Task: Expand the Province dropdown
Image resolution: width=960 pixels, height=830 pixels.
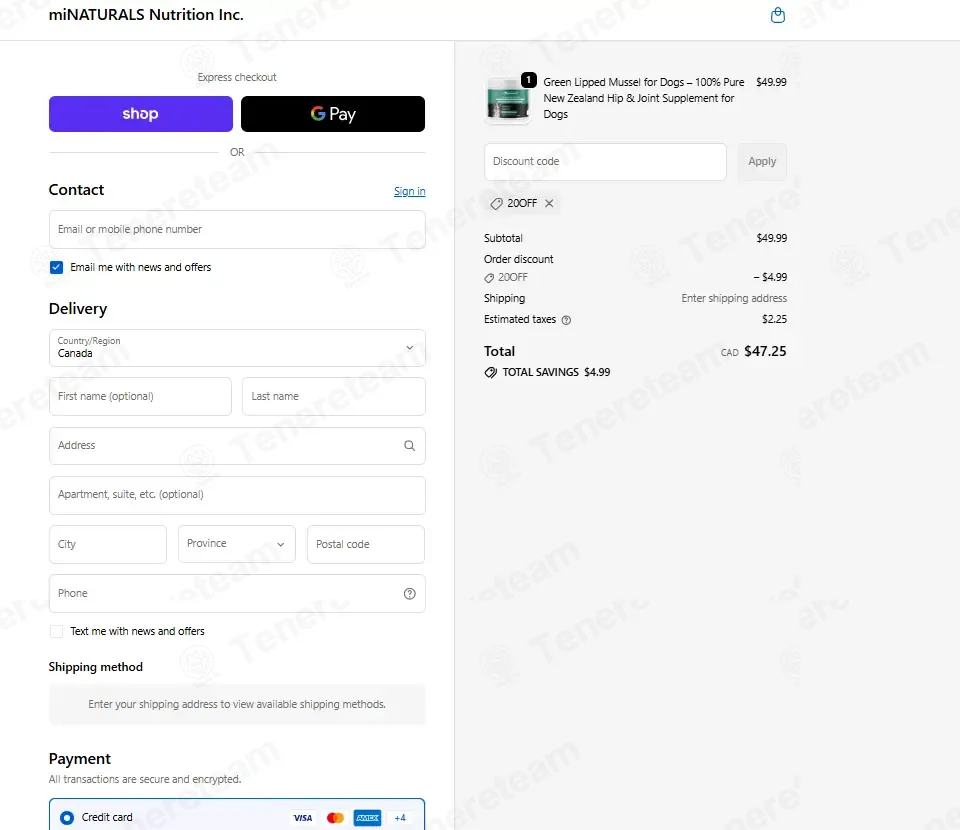Action: (x=236, y=544)
